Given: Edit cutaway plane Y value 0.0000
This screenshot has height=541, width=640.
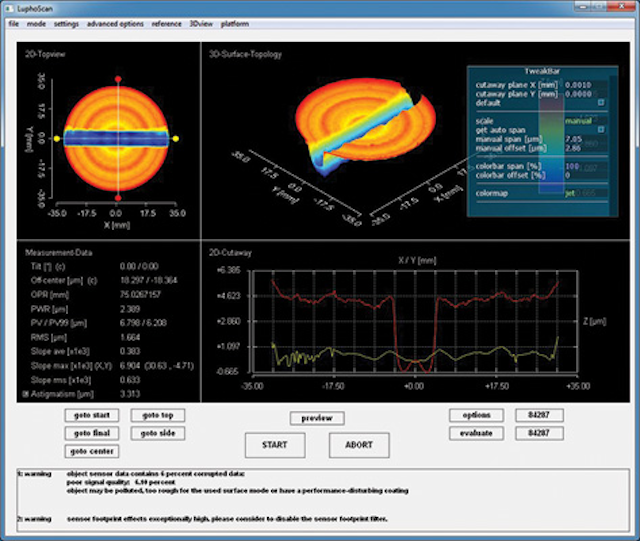Looking at the screenshot, I should tap(578, 94).
